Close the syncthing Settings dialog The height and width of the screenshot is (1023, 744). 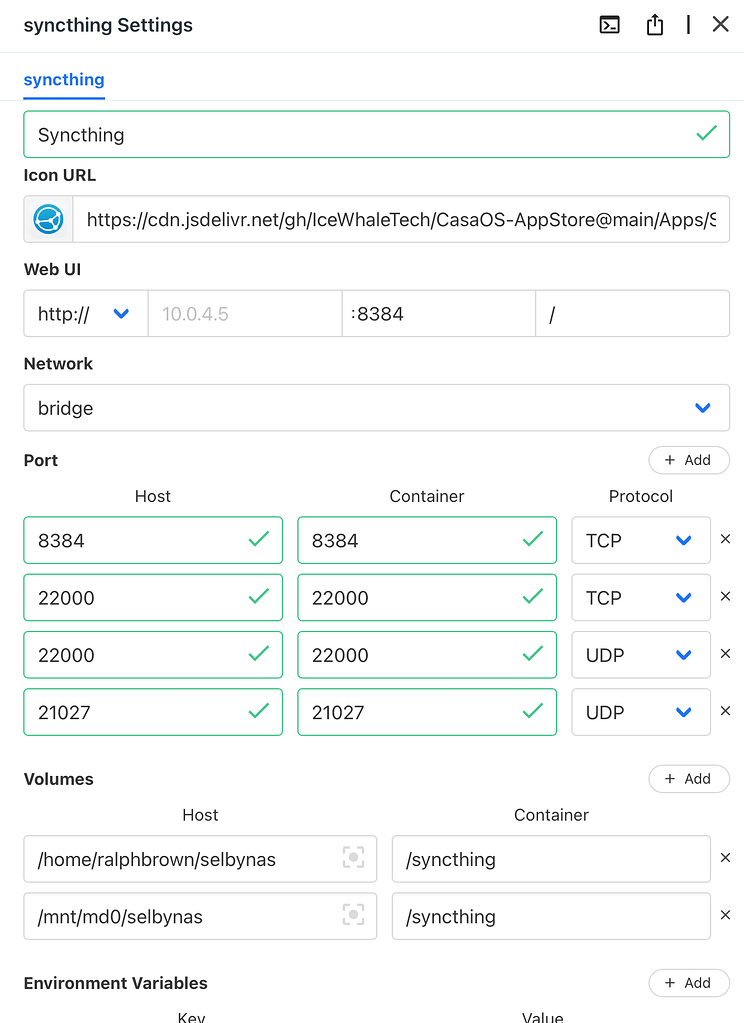pos(720,25)
